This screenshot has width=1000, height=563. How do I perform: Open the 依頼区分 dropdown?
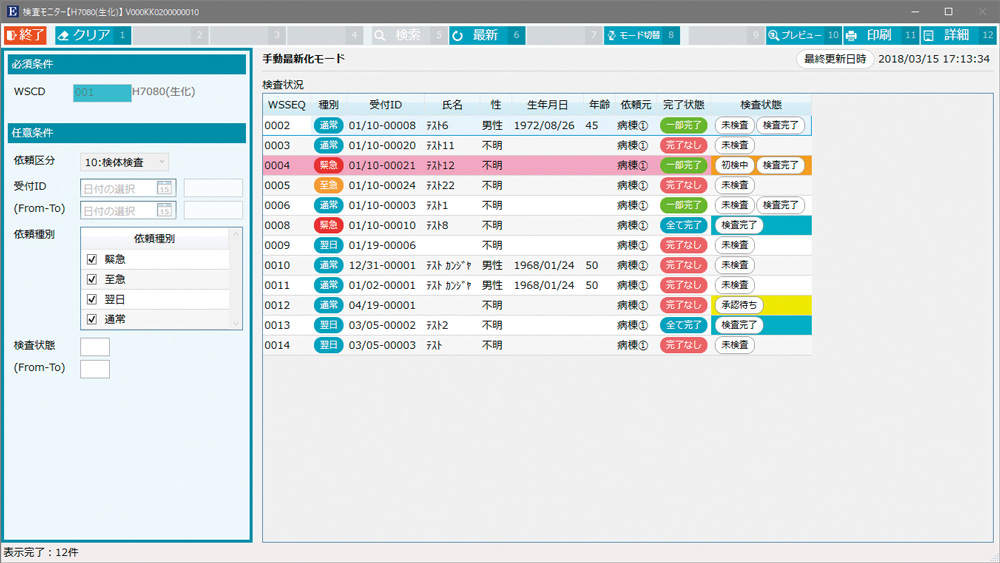click(x=124, y=161)
